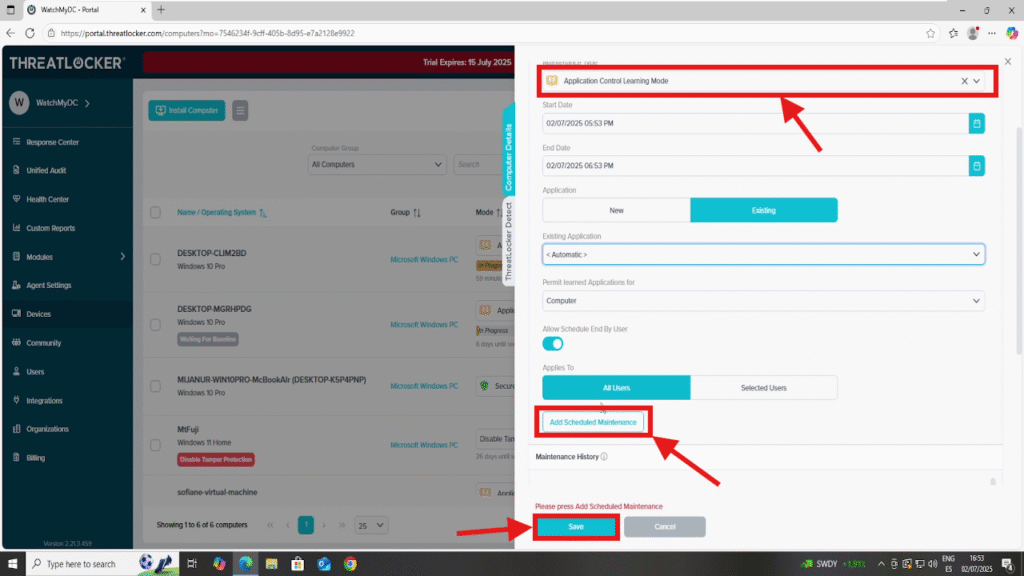Click the Disable Tamper Protection badge
This screenshot has height=576, width=1024.
pyautogui.click(x=216, y=460)
